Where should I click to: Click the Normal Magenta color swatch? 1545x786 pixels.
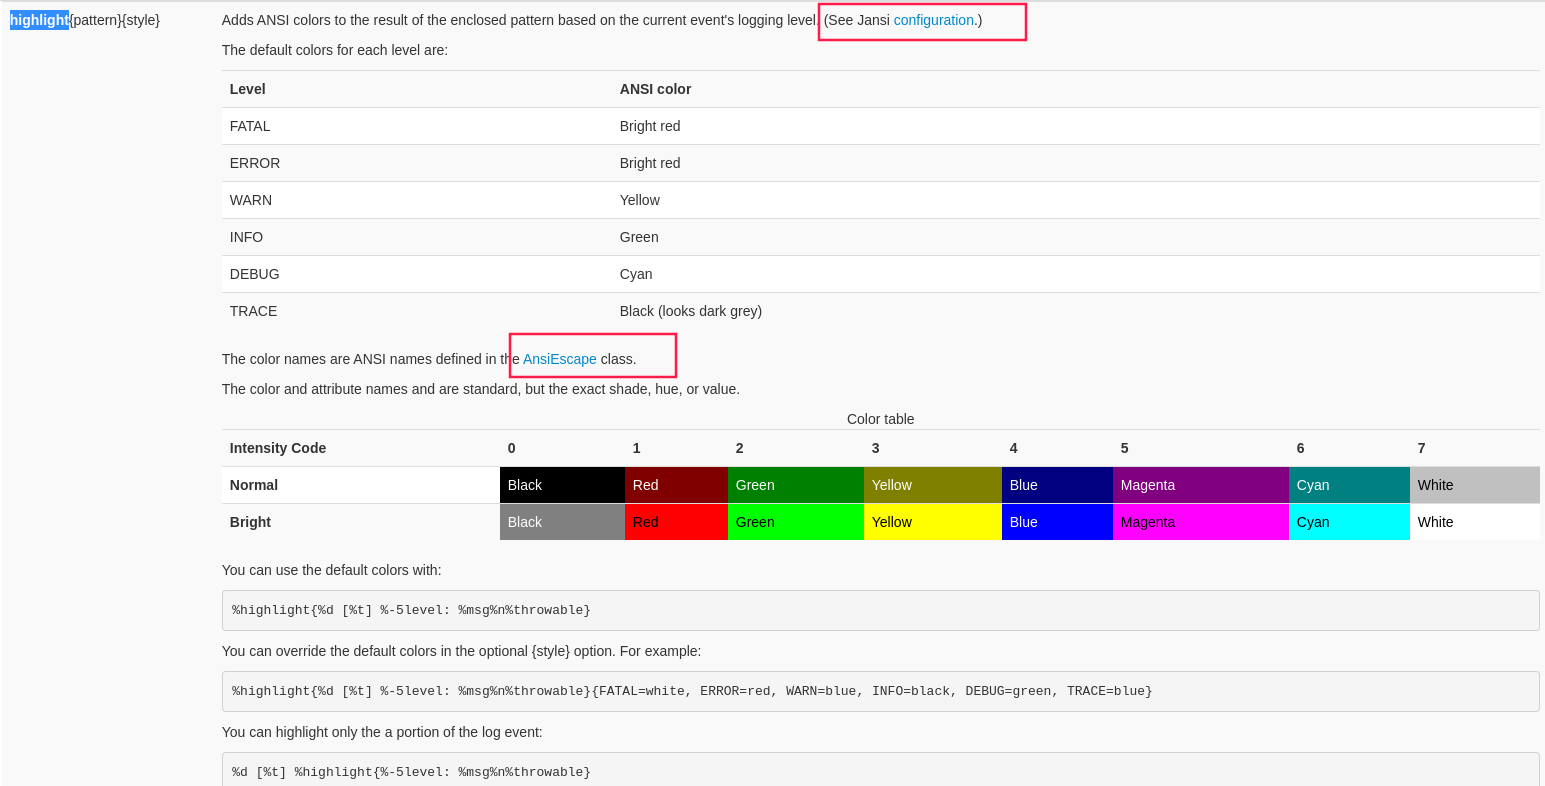point(1201,485)
